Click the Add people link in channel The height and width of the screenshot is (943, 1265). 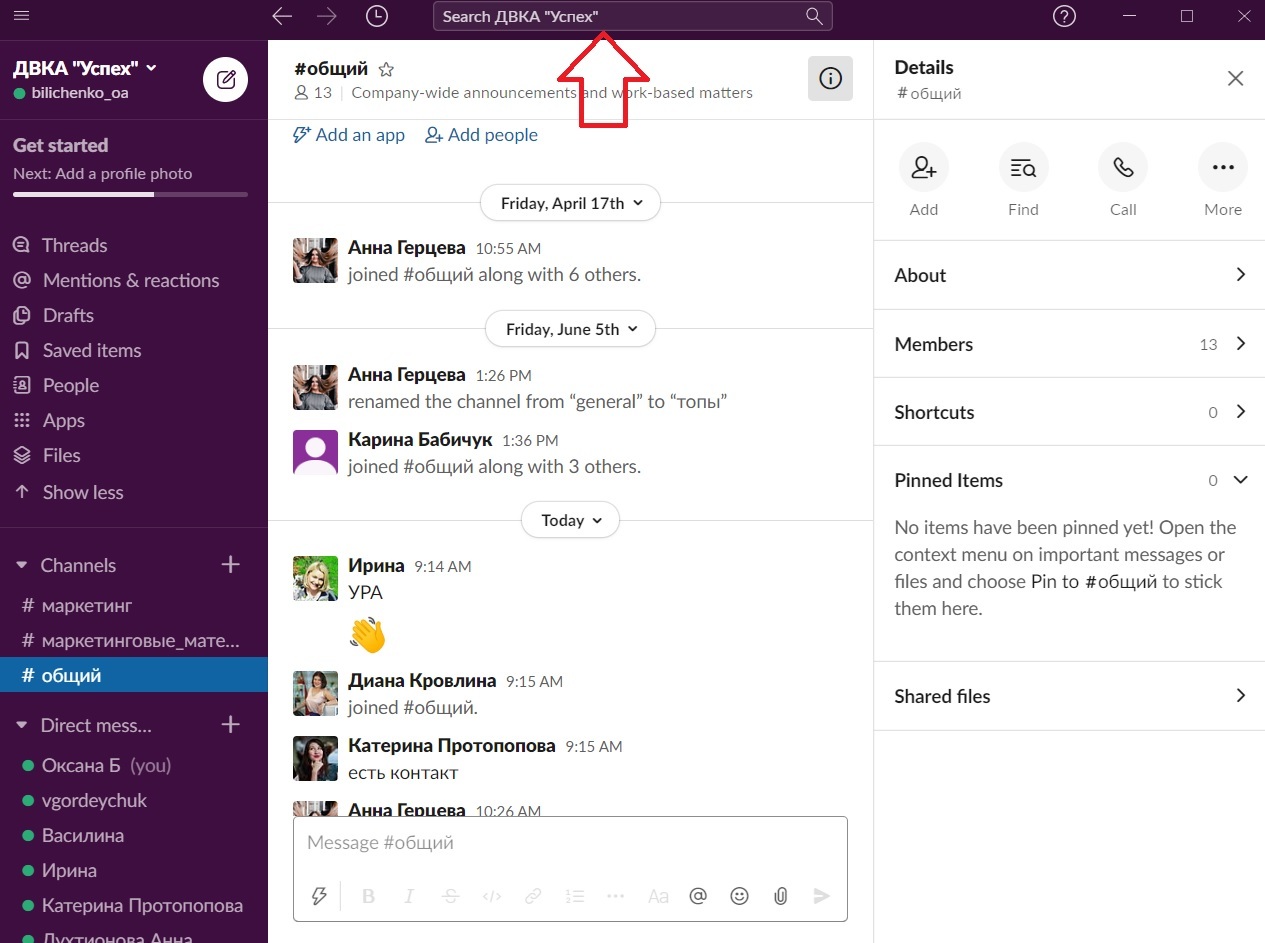point(481,135)
